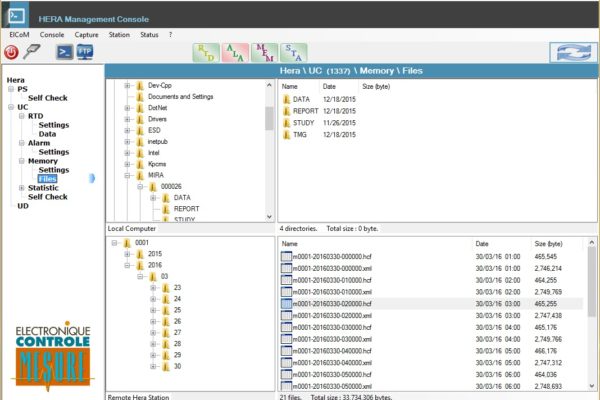Image resolution: width=600 pixels, height=400 pixels.
Task: Select the REPORT folder icon in file list
Action: click(287, 111)
